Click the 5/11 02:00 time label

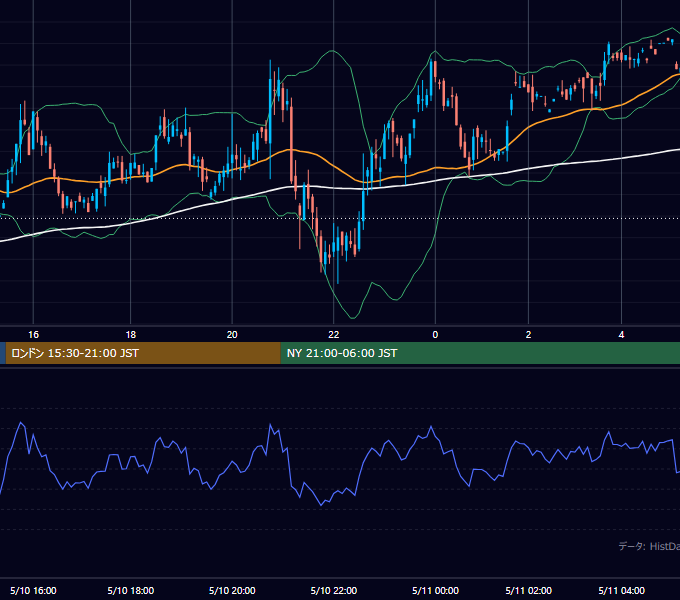[x=528, y=590]
